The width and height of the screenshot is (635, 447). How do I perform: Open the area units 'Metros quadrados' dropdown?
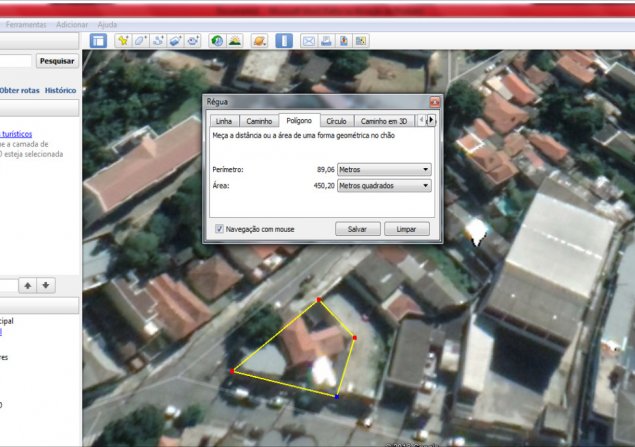point(384,186)
